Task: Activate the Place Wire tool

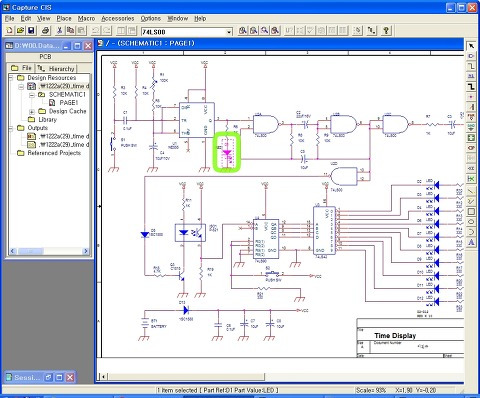Action: click(471, 66)
